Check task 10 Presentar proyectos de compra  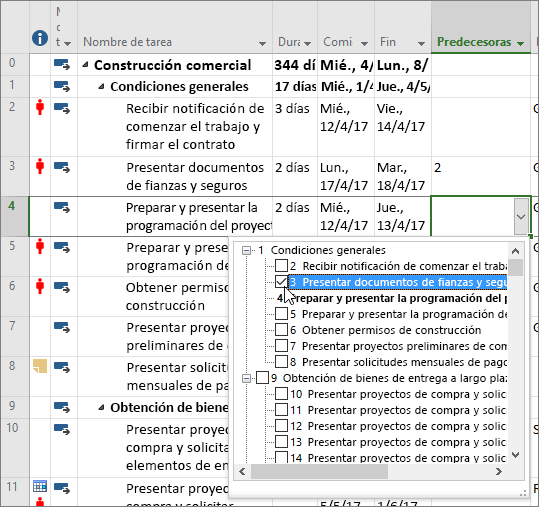pos(281,394)
